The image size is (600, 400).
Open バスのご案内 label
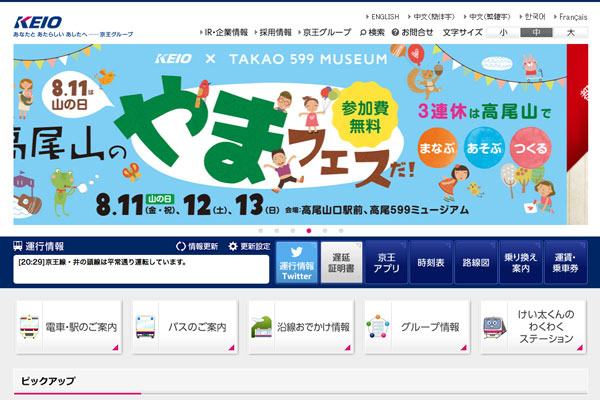[197, 327]
